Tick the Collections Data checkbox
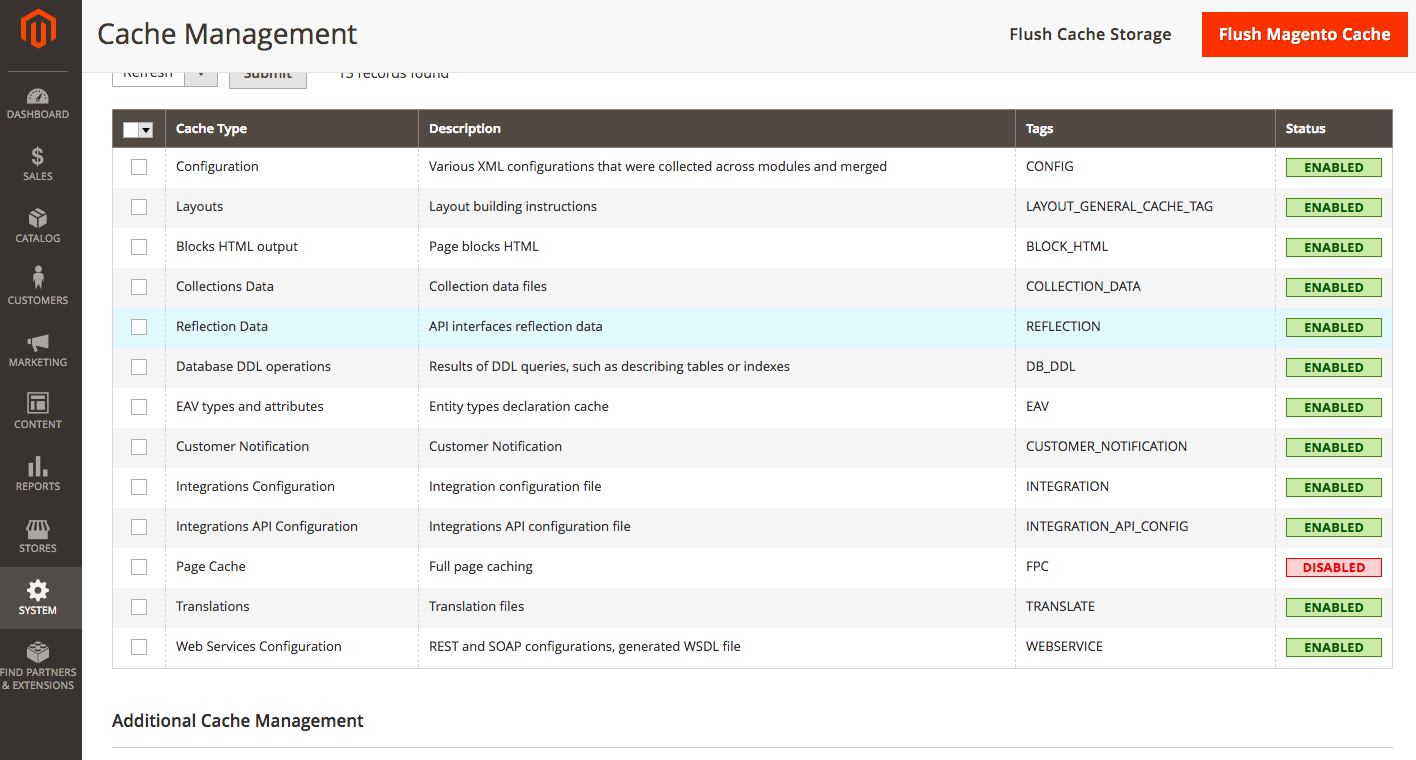 point(139,287)
